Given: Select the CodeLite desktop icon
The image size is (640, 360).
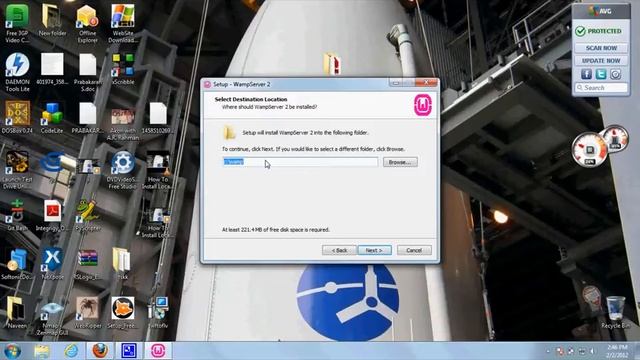Looking at the screenshot, I should click(x=52, y=118).
